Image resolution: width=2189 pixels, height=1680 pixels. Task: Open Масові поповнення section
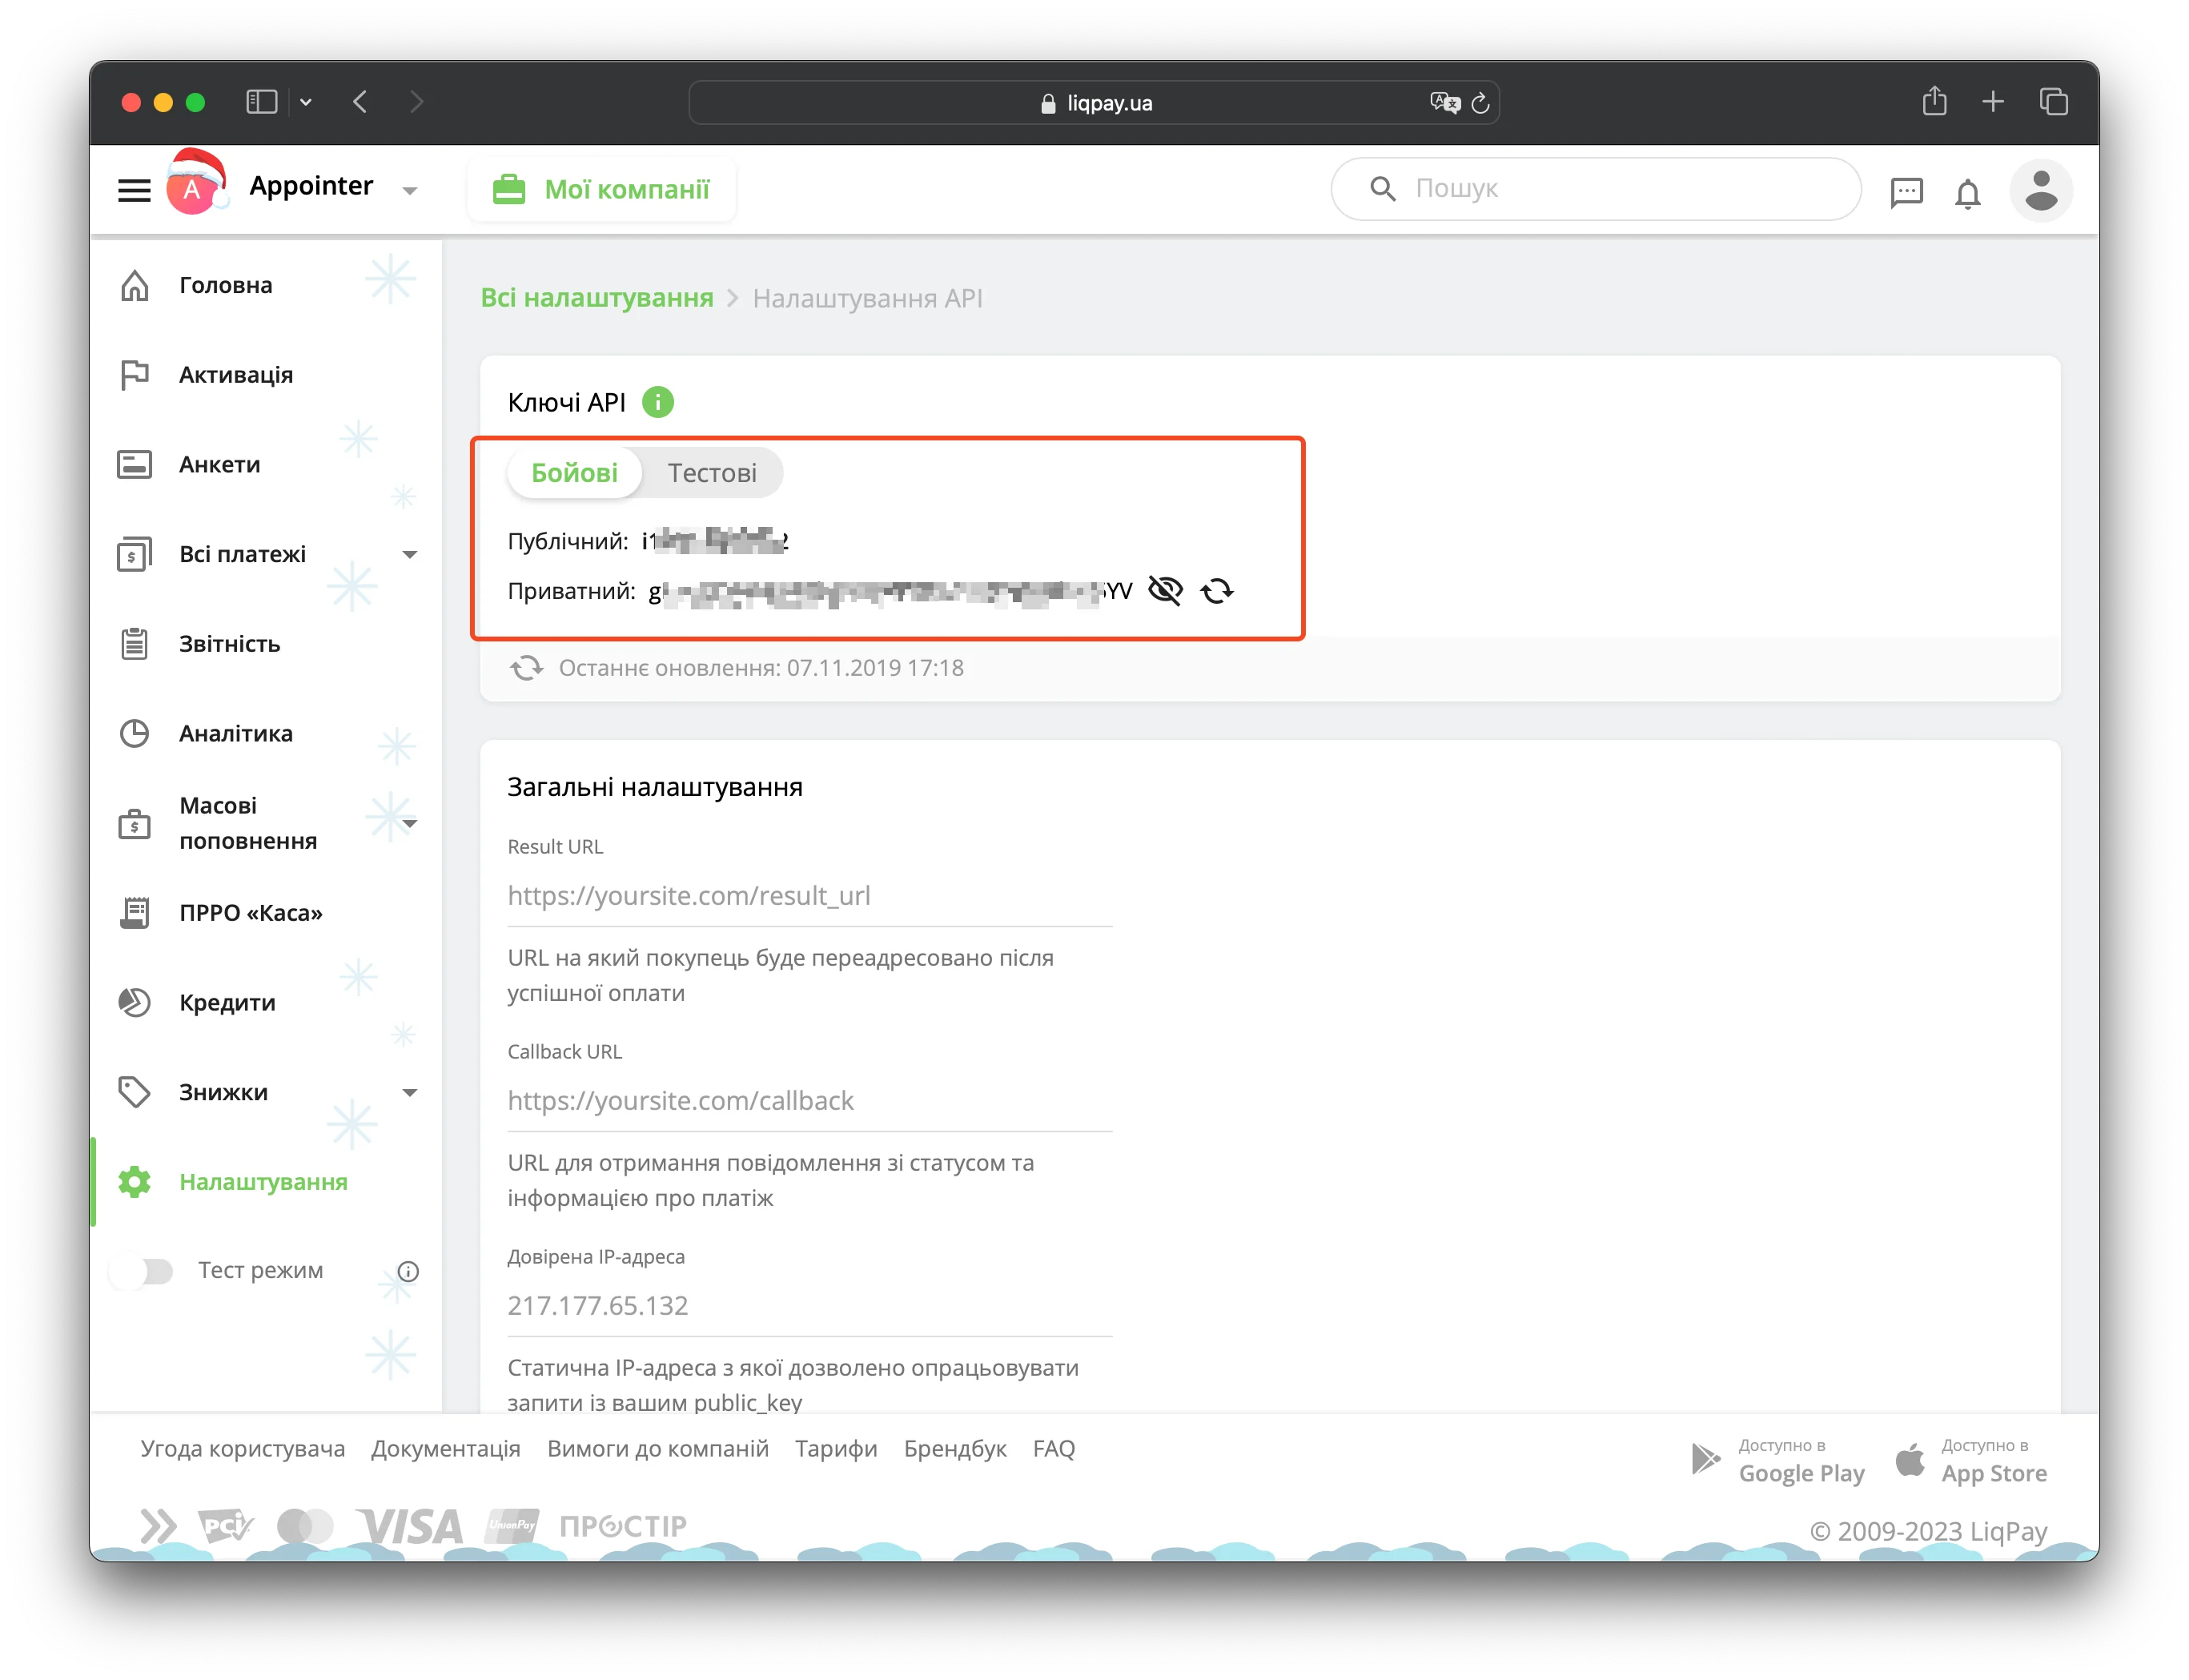(x=248, y=823)
